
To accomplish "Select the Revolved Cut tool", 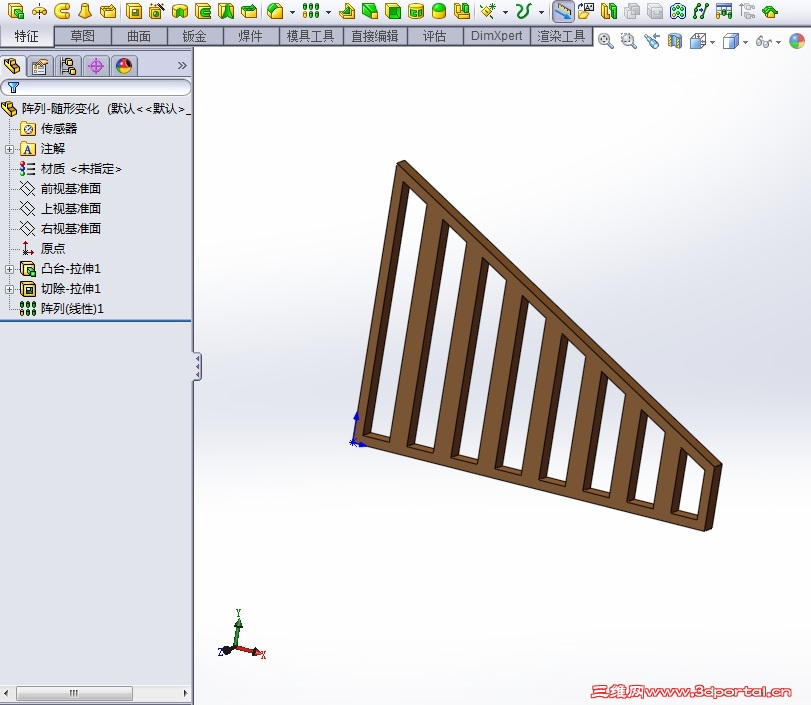I will point(180,11).
